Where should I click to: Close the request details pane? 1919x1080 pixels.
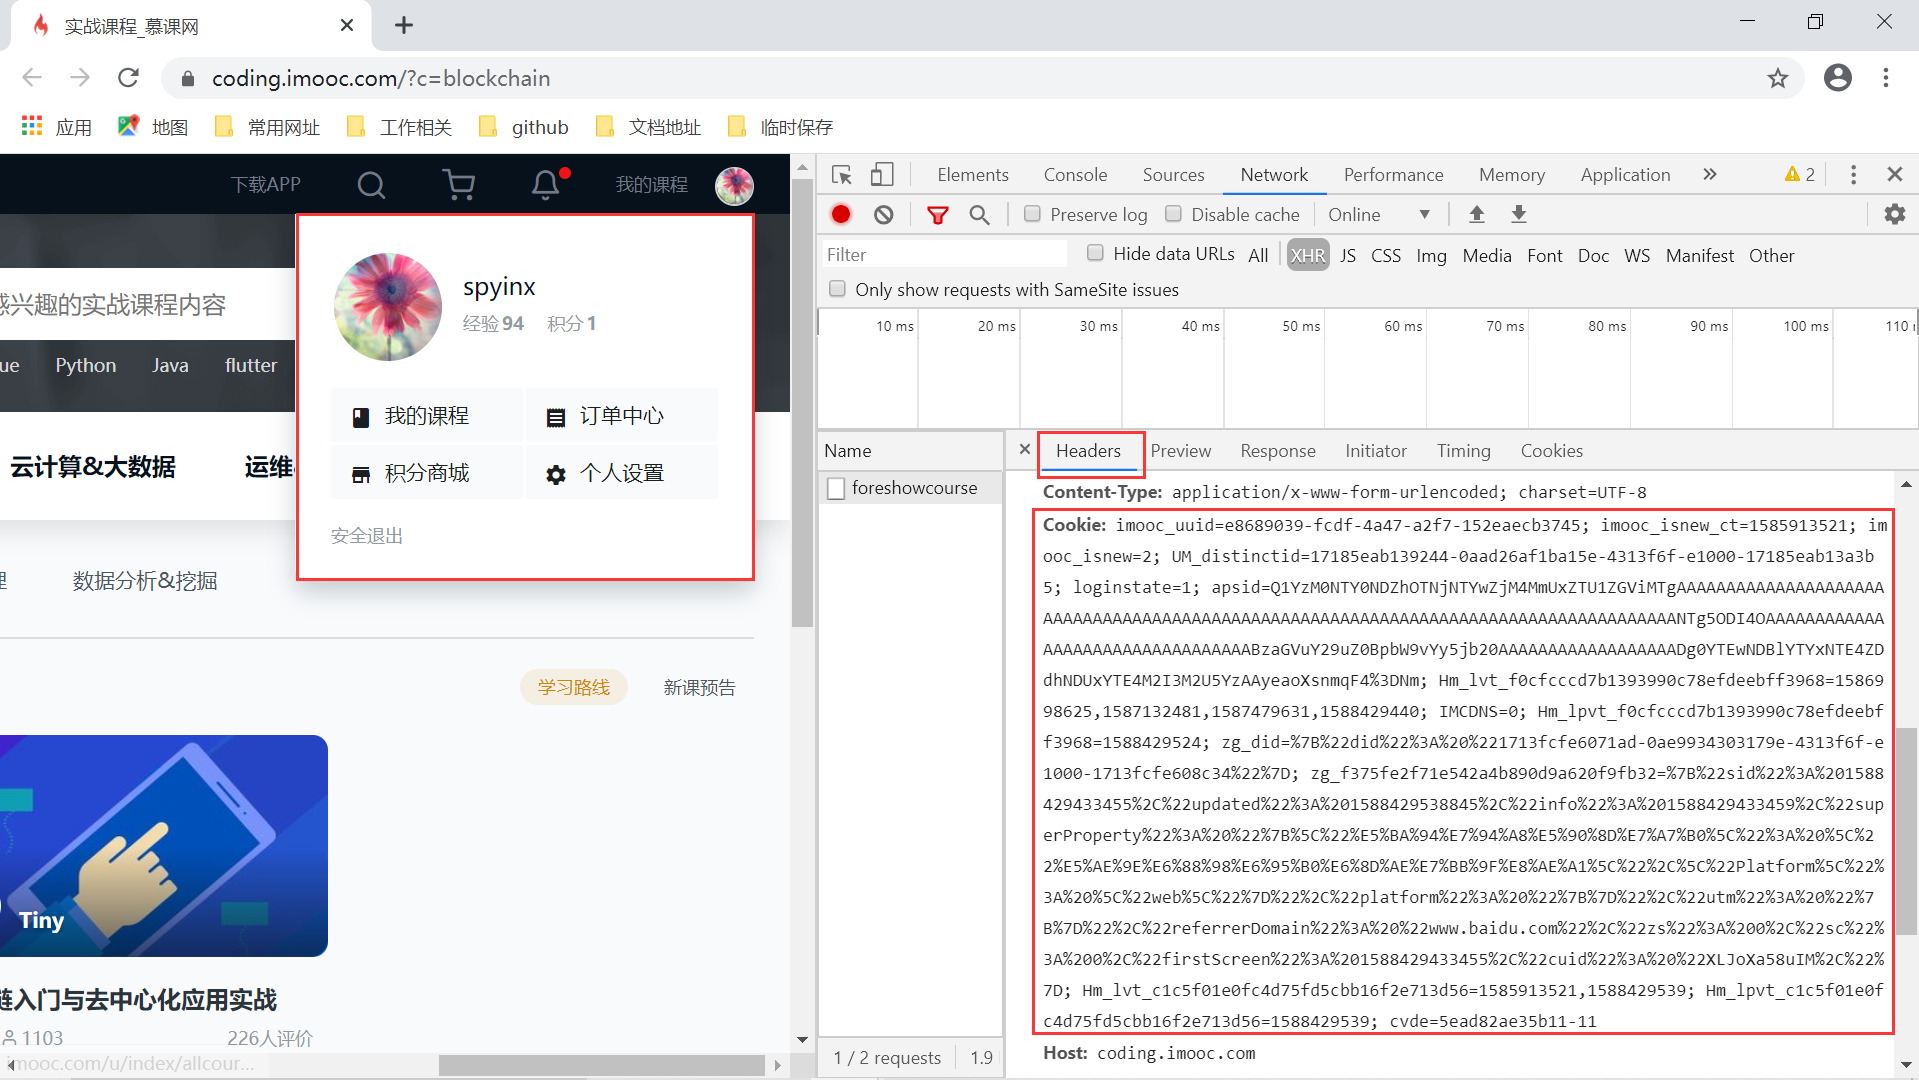(x=1024, y=450)
